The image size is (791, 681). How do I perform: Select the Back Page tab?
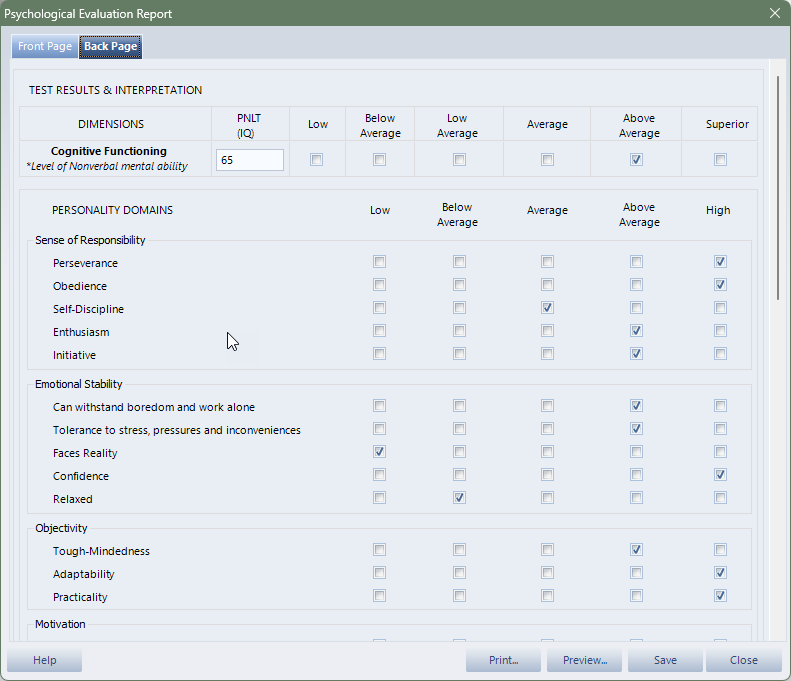[x=110, y=47]
